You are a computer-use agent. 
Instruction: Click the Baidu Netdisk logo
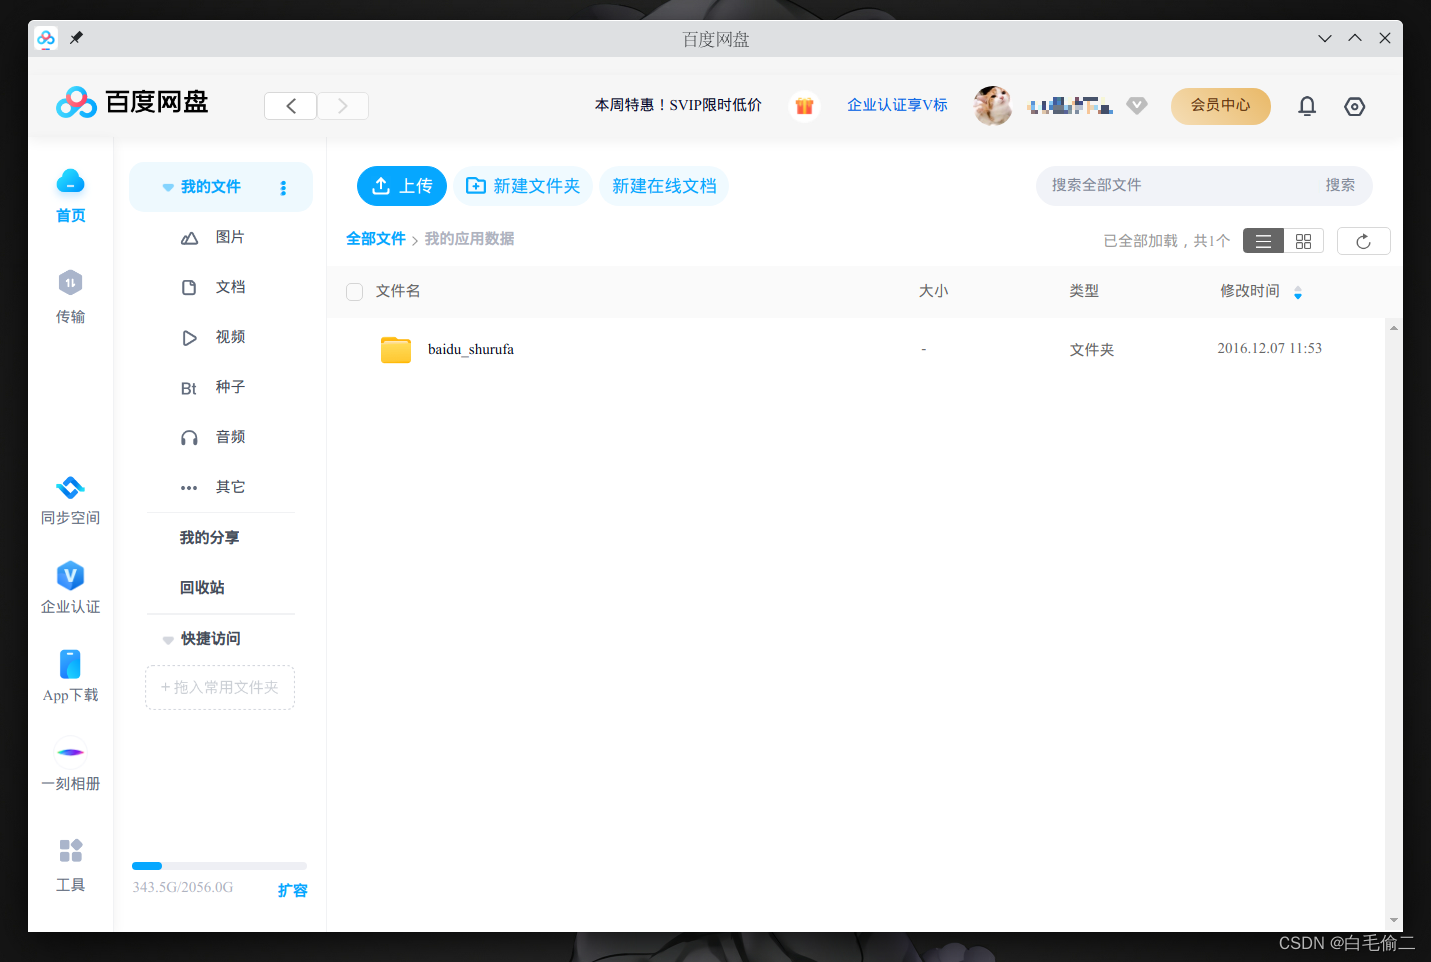[x=132, y=102]
